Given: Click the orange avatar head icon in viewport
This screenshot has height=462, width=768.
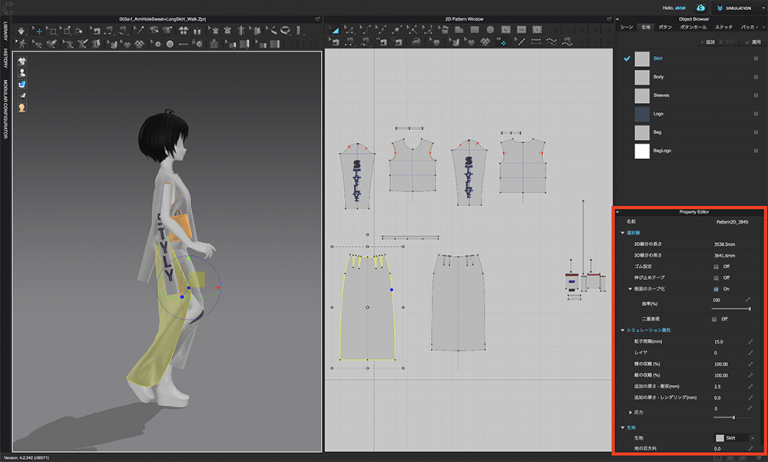Looking at the screenshot, I should click(x=22, y=108).
